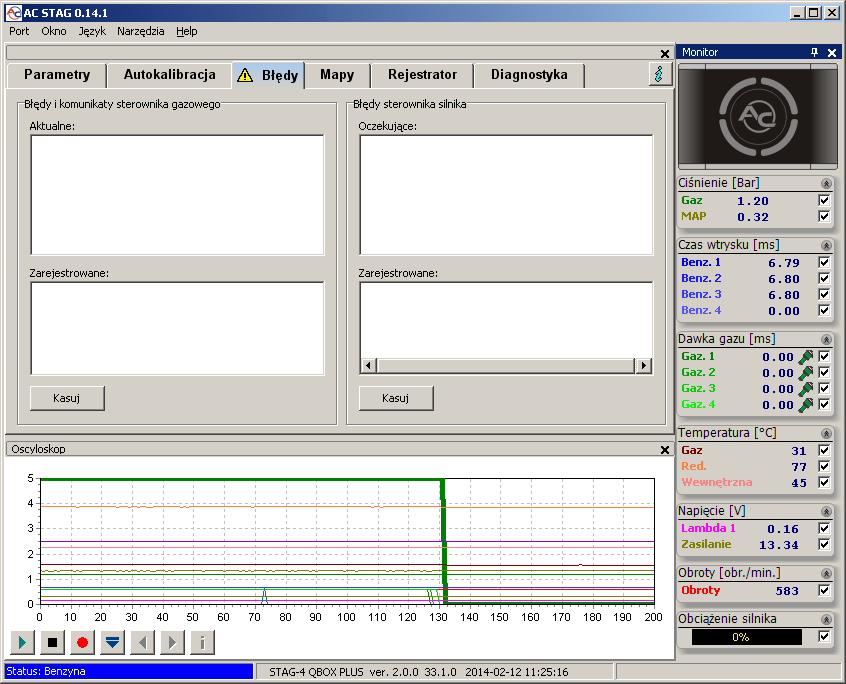Click the AC logo in Monitor panel
The image size is (846, 684).
[x=758, y=116]
